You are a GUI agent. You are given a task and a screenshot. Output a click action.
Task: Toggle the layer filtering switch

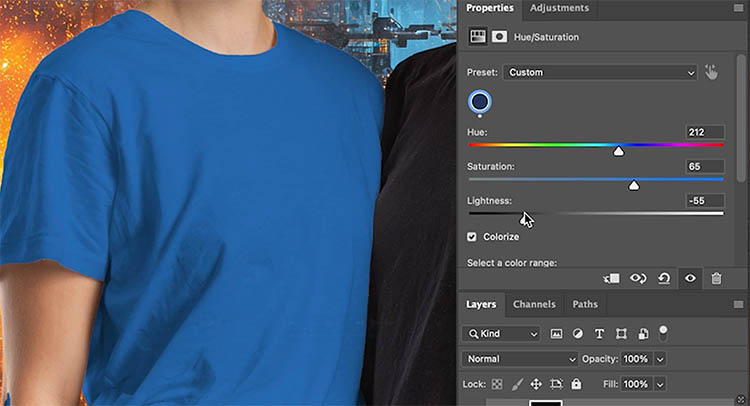coord(663,333)
